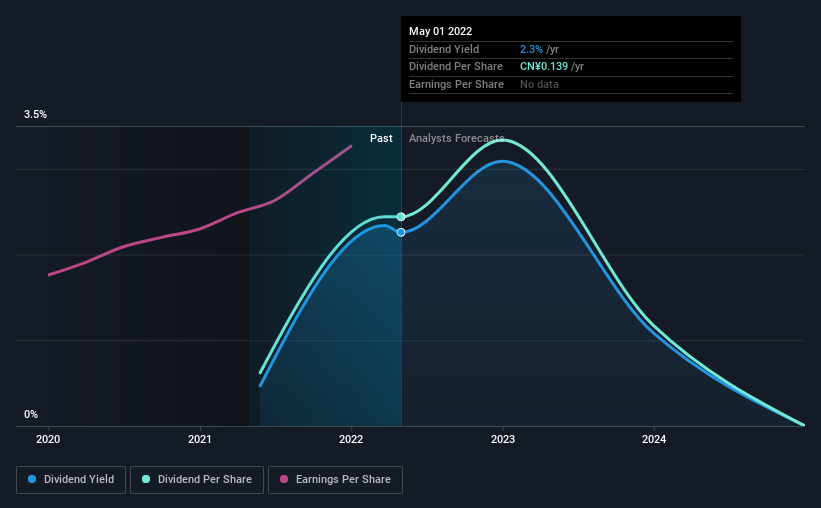Screen dimensions: 821x508
Task: Toggle the Dividend Per Share legend button
Action: tap(197, 480)
